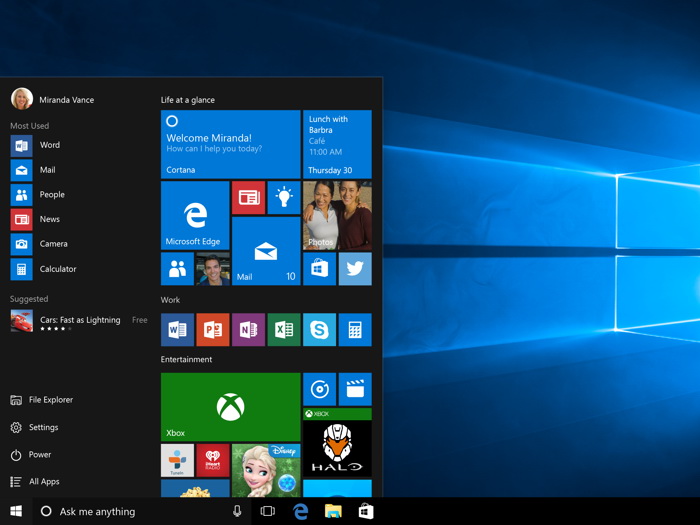
Task: Click the Task View taskbar icon
Action: coord(267,511)
